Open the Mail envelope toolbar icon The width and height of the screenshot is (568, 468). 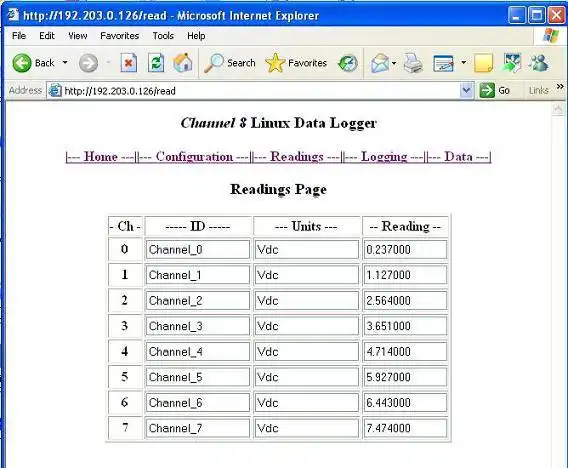pyautogui.click(x=380, y=63)
